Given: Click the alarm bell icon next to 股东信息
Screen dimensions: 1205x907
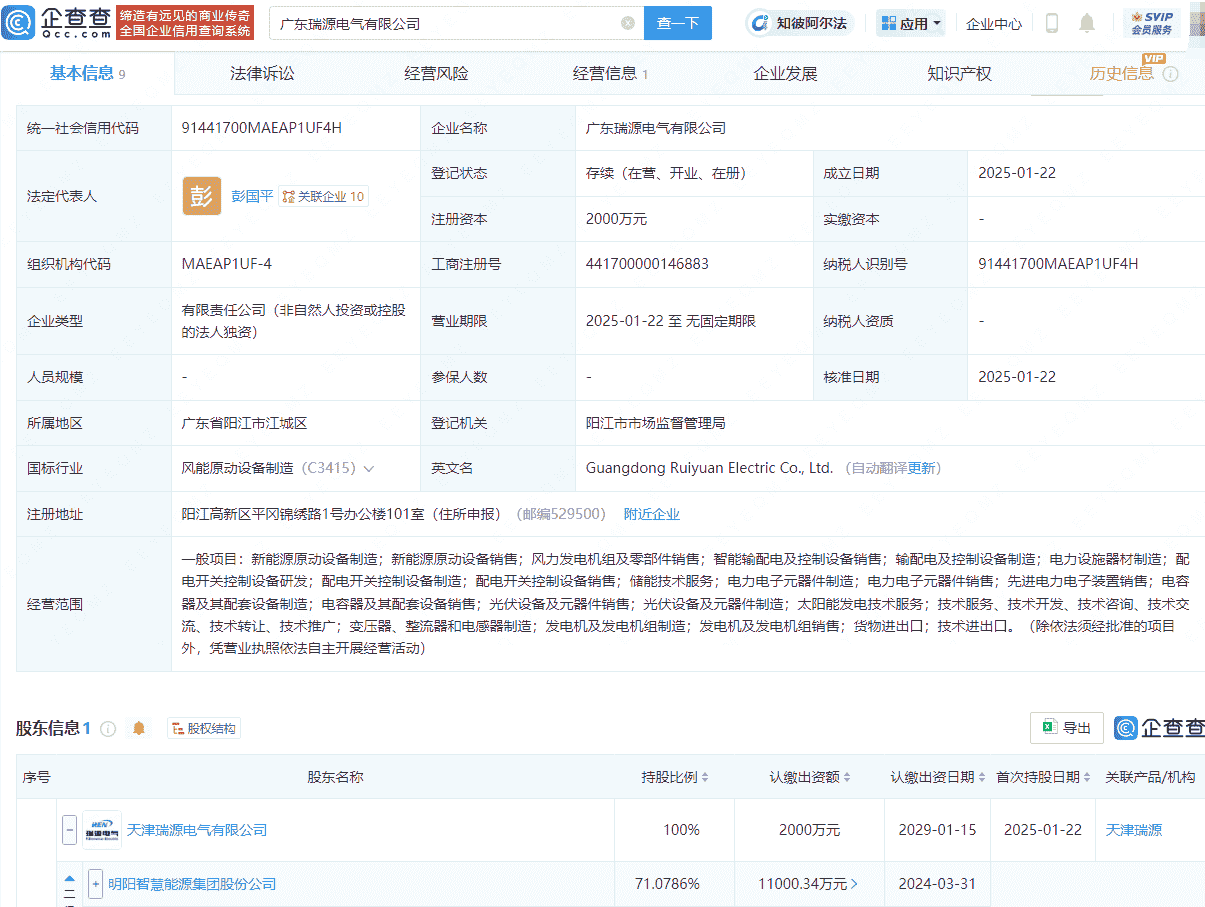Looking at the screenshot, I should [139, 728].
